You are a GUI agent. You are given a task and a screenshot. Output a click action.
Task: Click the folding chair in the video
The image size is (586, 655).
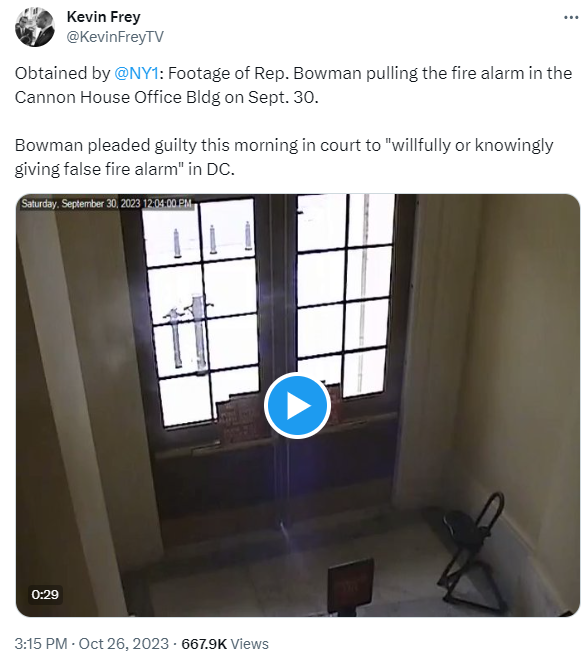(473, 549)
